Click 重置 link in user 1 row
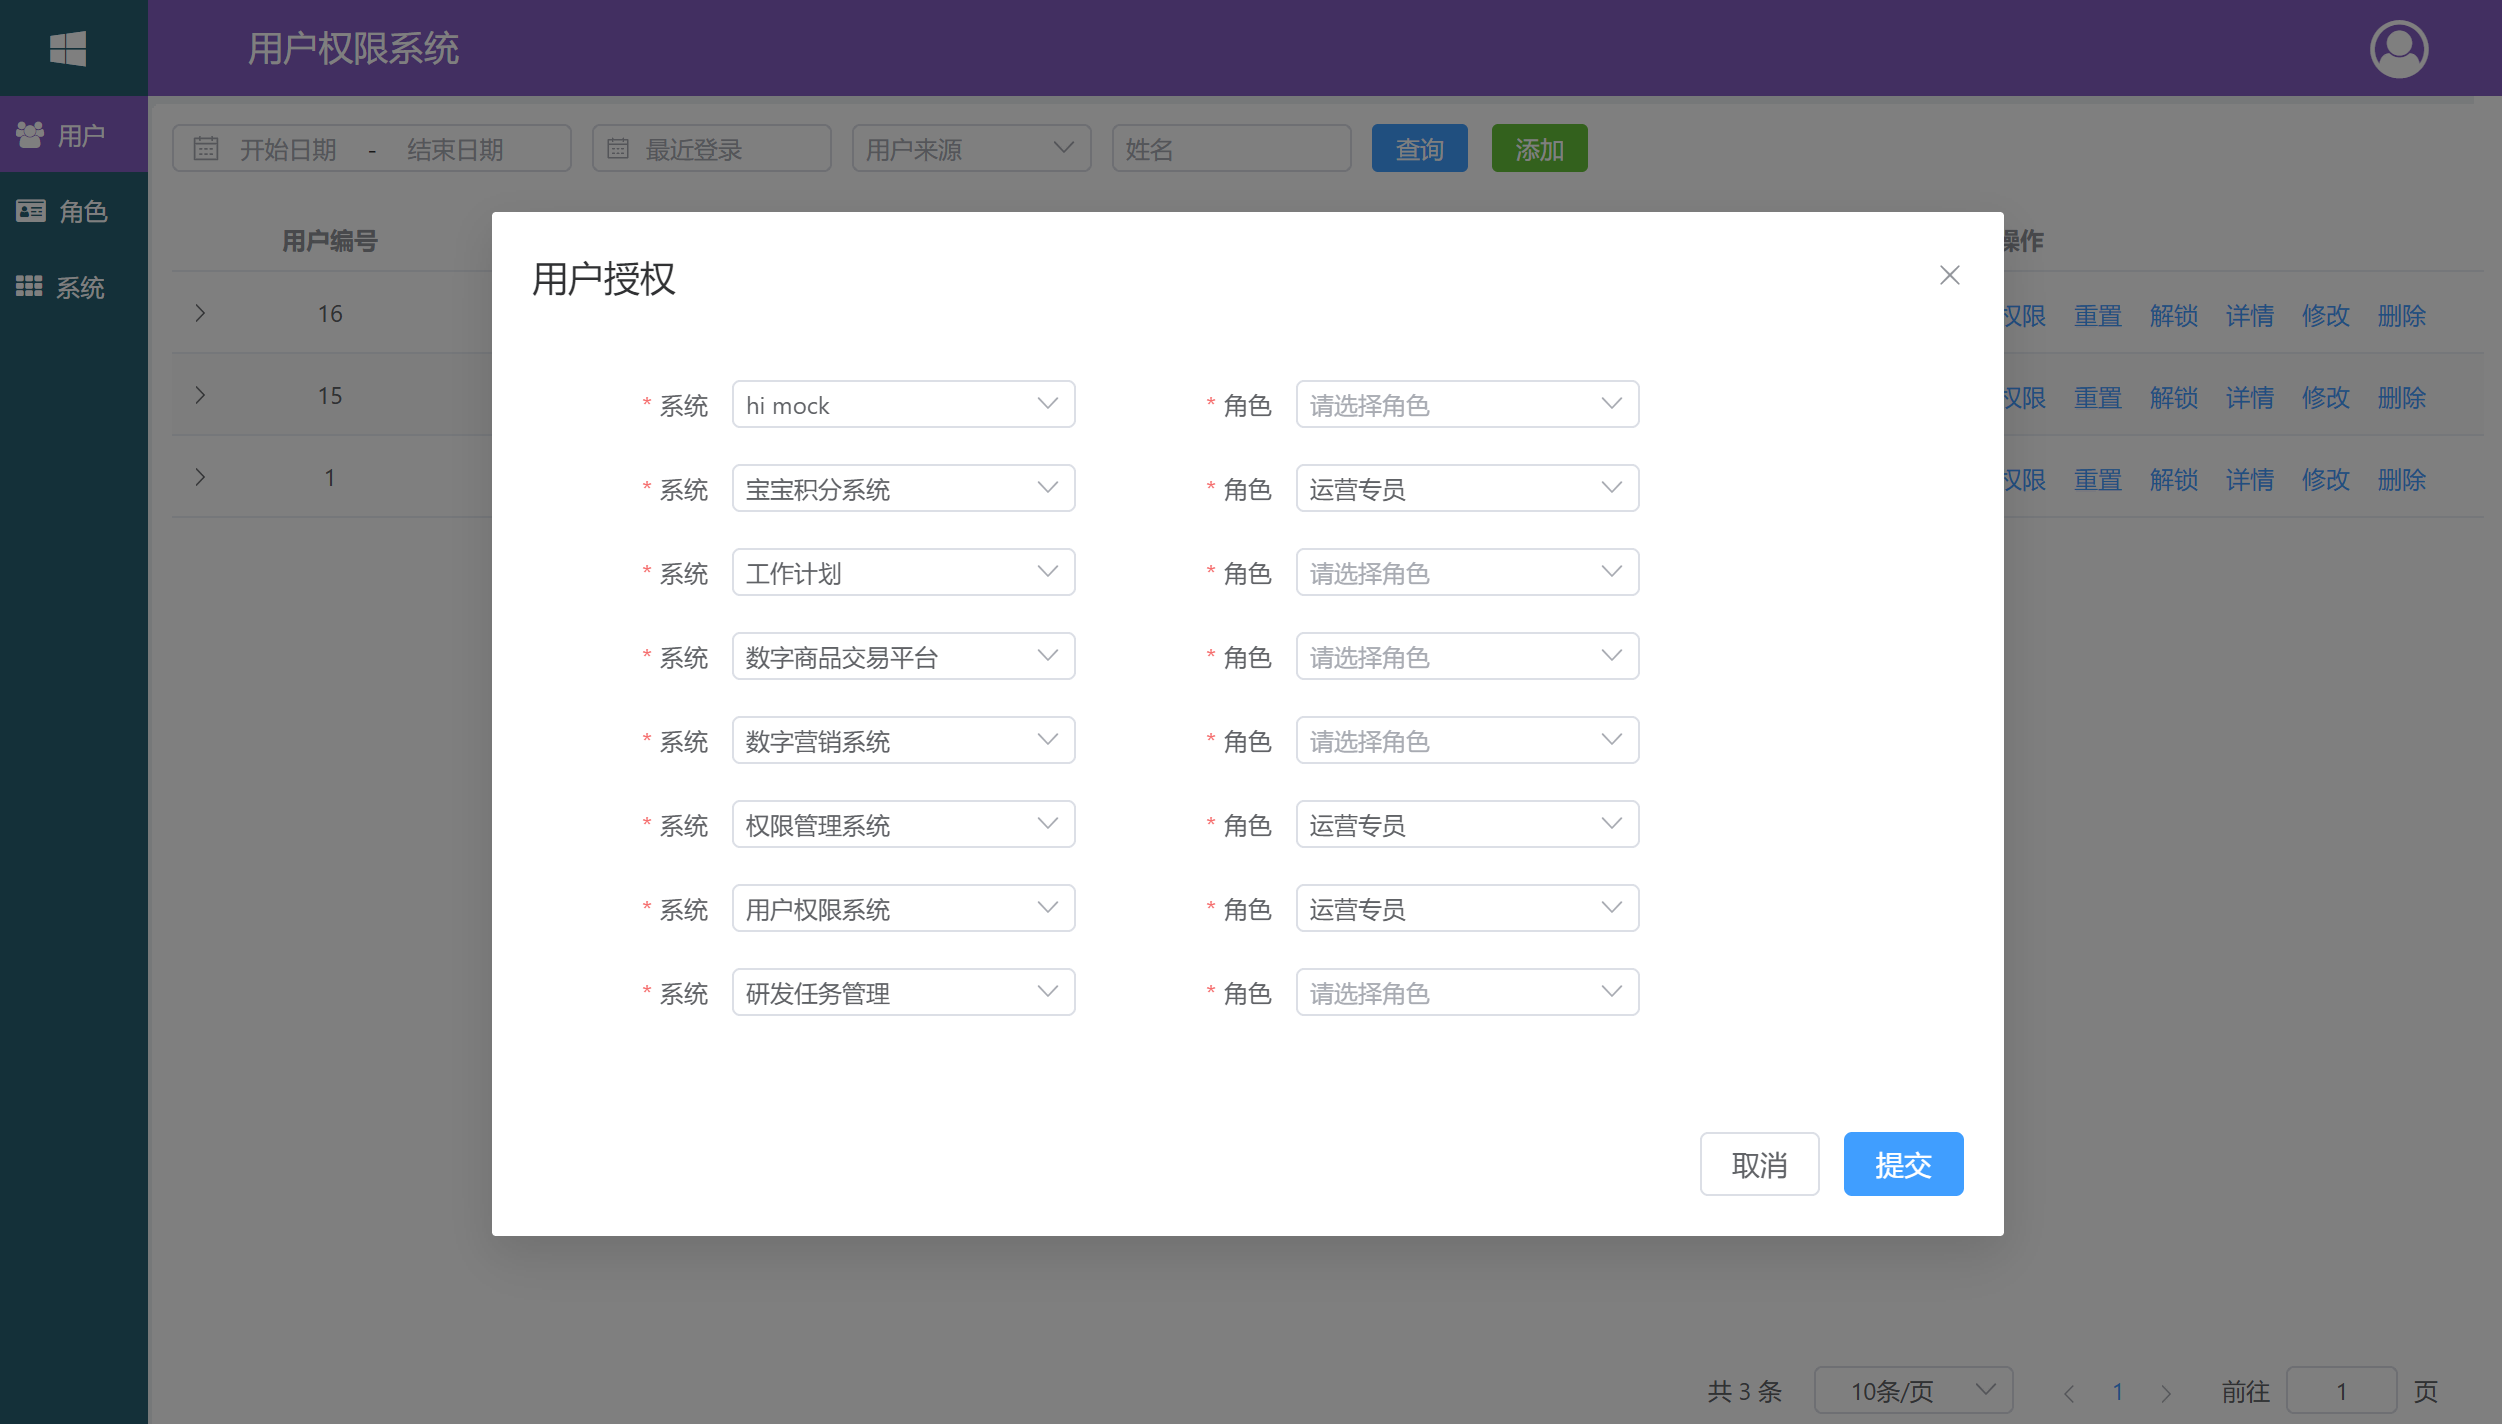Viewport: 2502px width, 1424px height. 2097,479
